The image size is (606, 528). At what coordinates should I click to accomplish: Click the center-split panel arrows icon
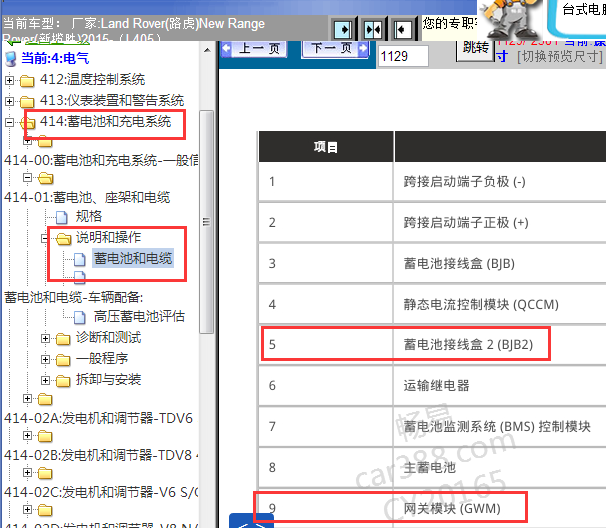pos(373,29)
